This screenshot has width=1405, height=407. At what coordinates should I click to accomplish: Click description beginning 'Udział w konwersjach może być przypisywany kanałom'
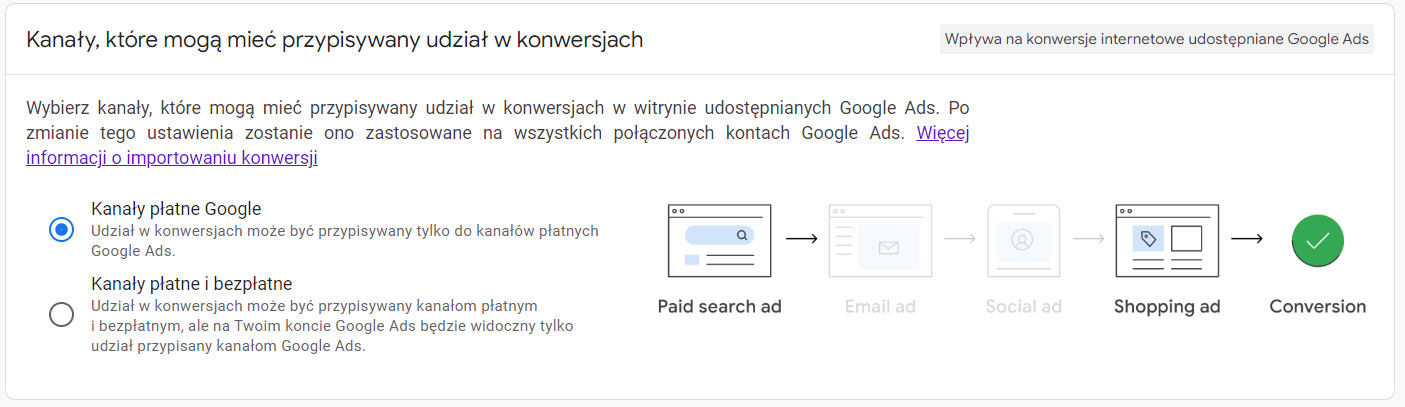pyautogui.click(x=332, y=326)
